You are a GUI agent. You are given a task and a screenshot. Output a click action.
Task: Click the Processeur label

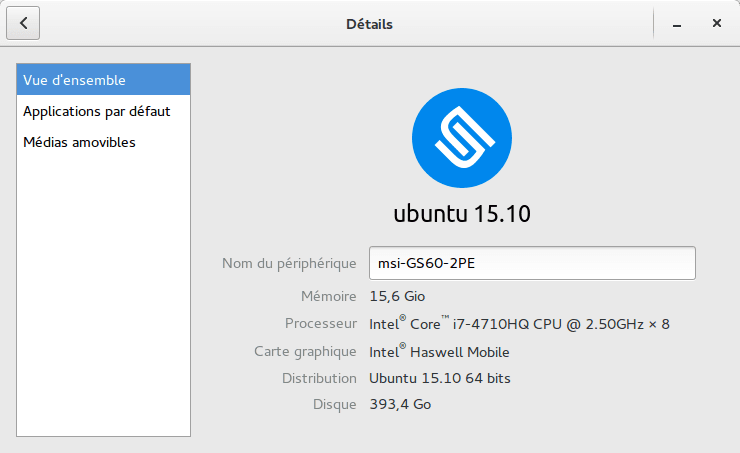pyautogui.click(x=320, y=323)
